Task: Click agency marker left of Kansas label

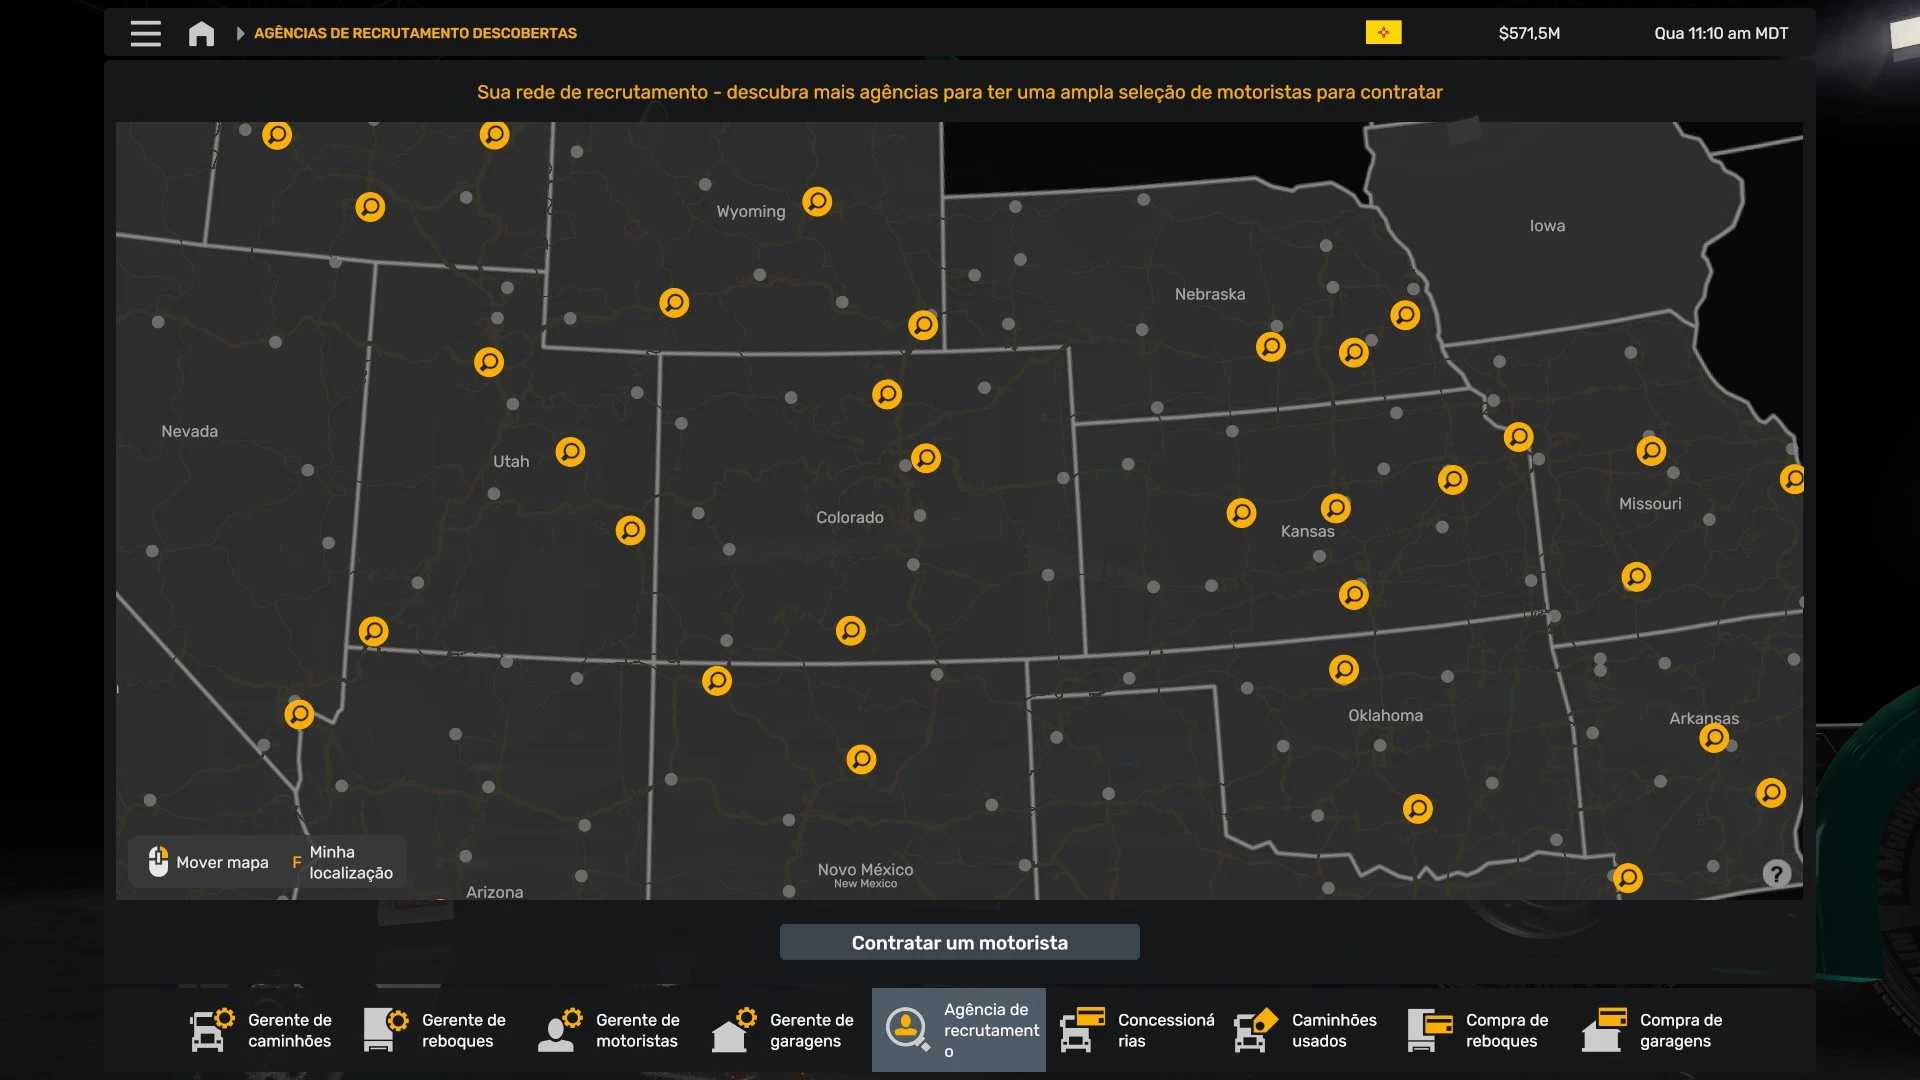Action: 1241,513
